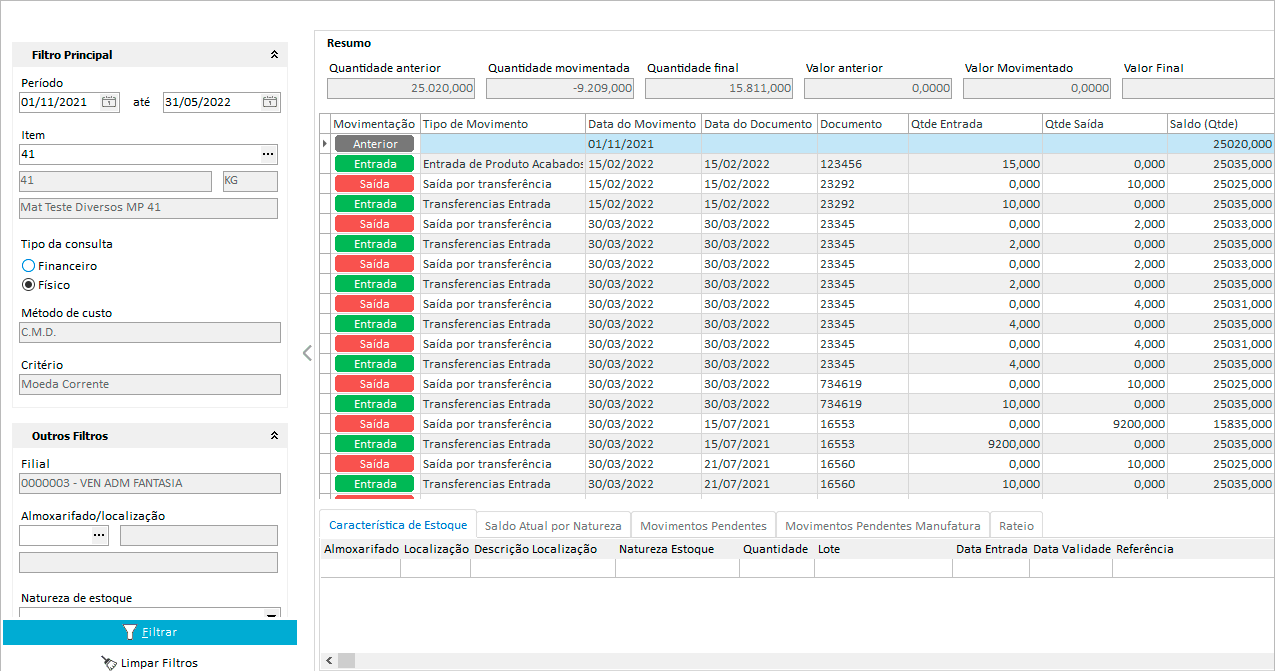Click the 15,000 Qtde Entrada cell

(x=975, y=164)
